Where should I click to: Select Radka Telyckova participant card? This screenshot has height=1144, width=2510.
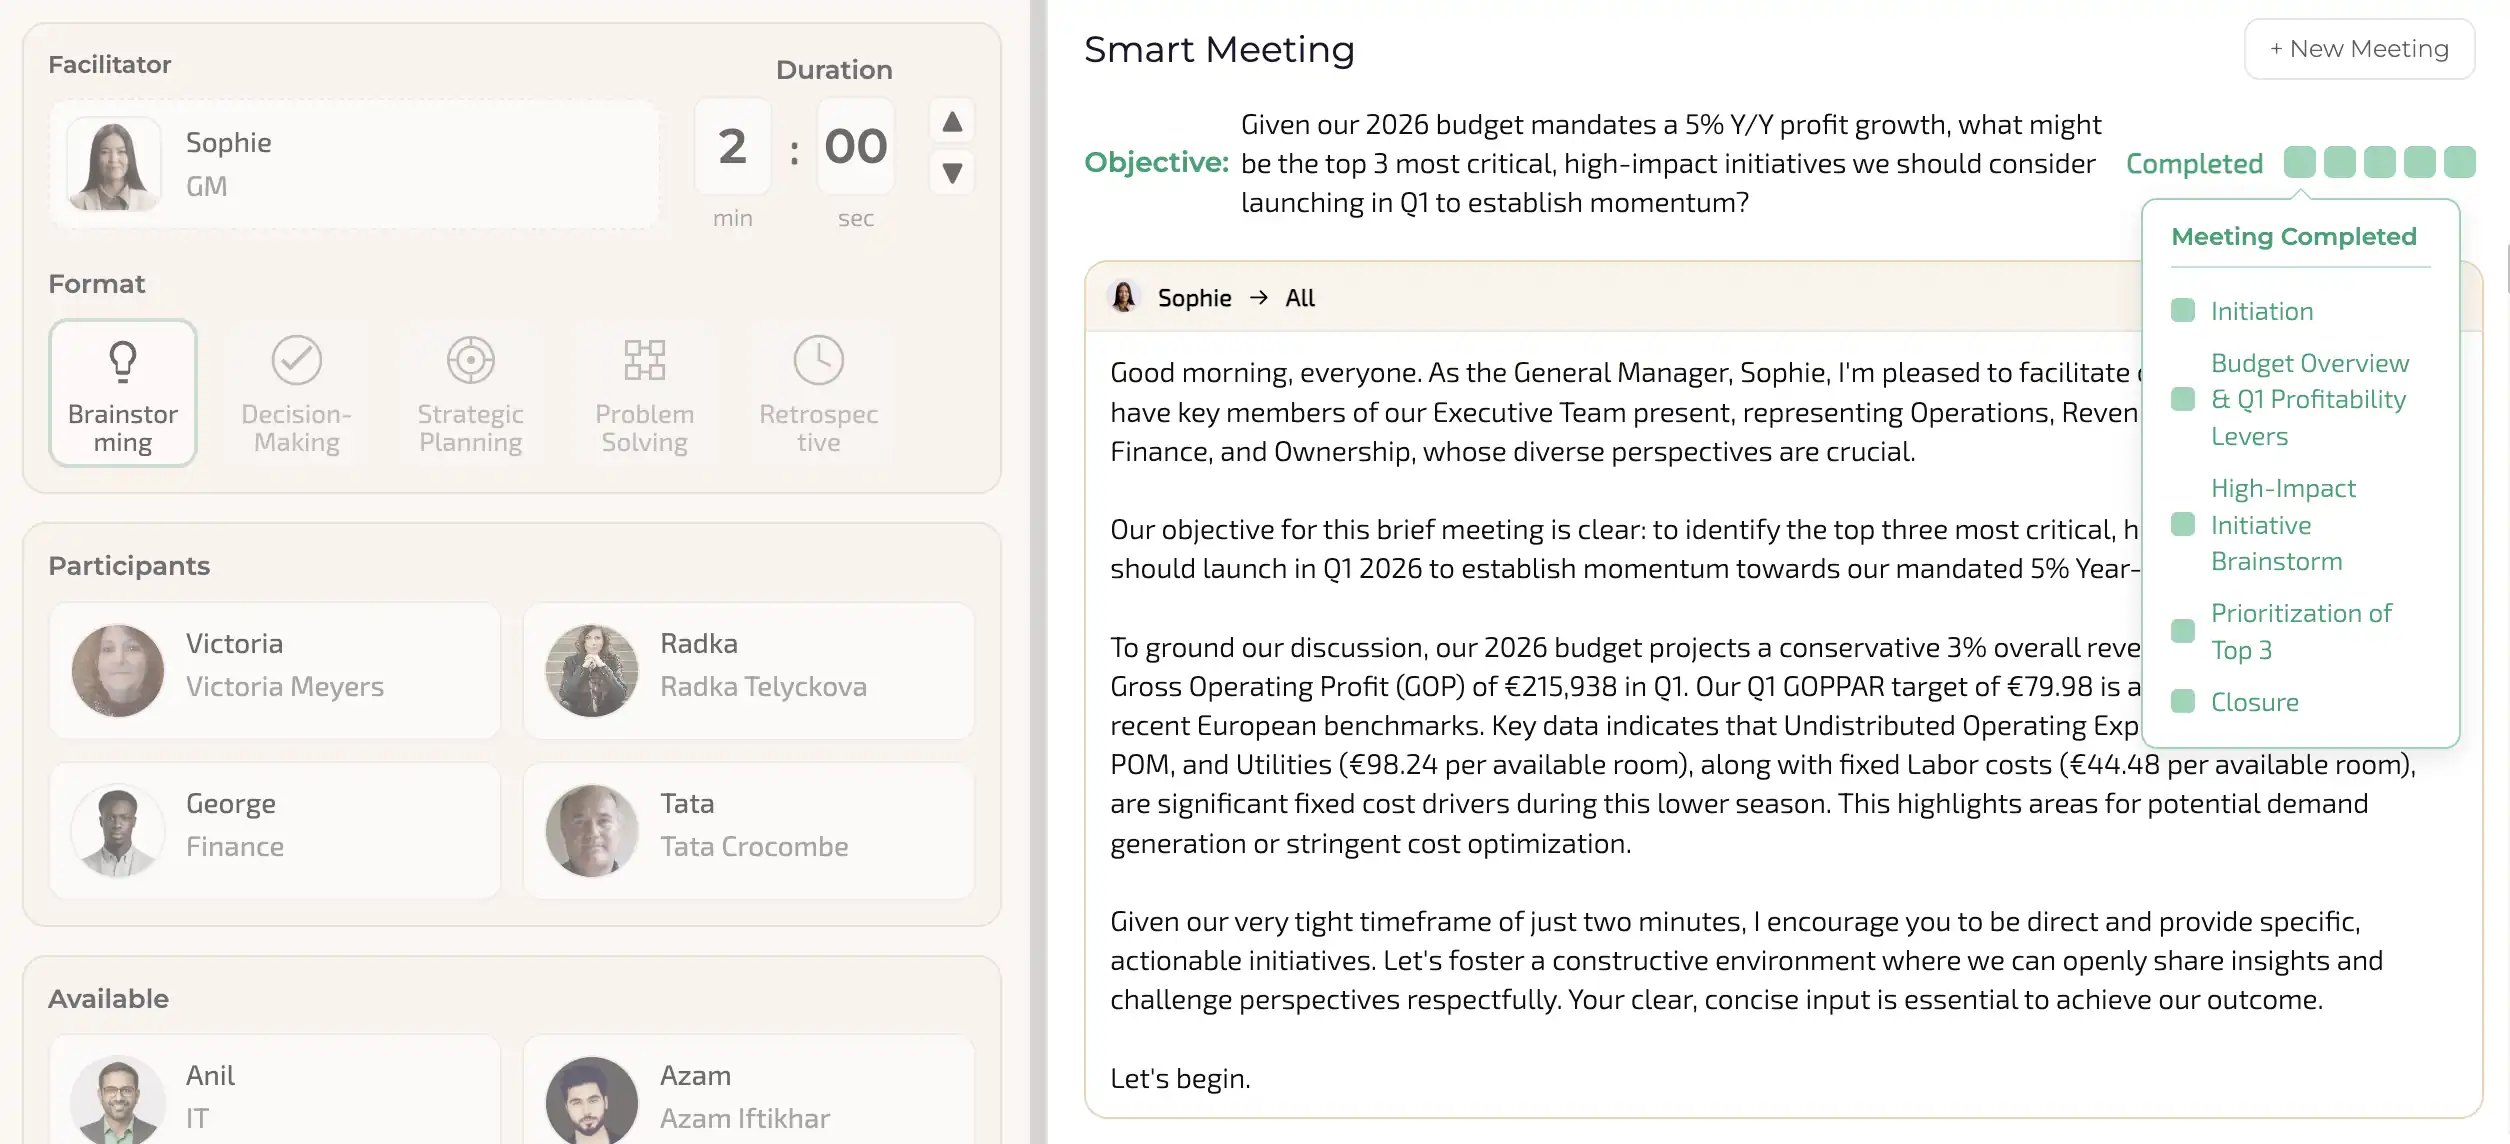(x=749, y=670)
